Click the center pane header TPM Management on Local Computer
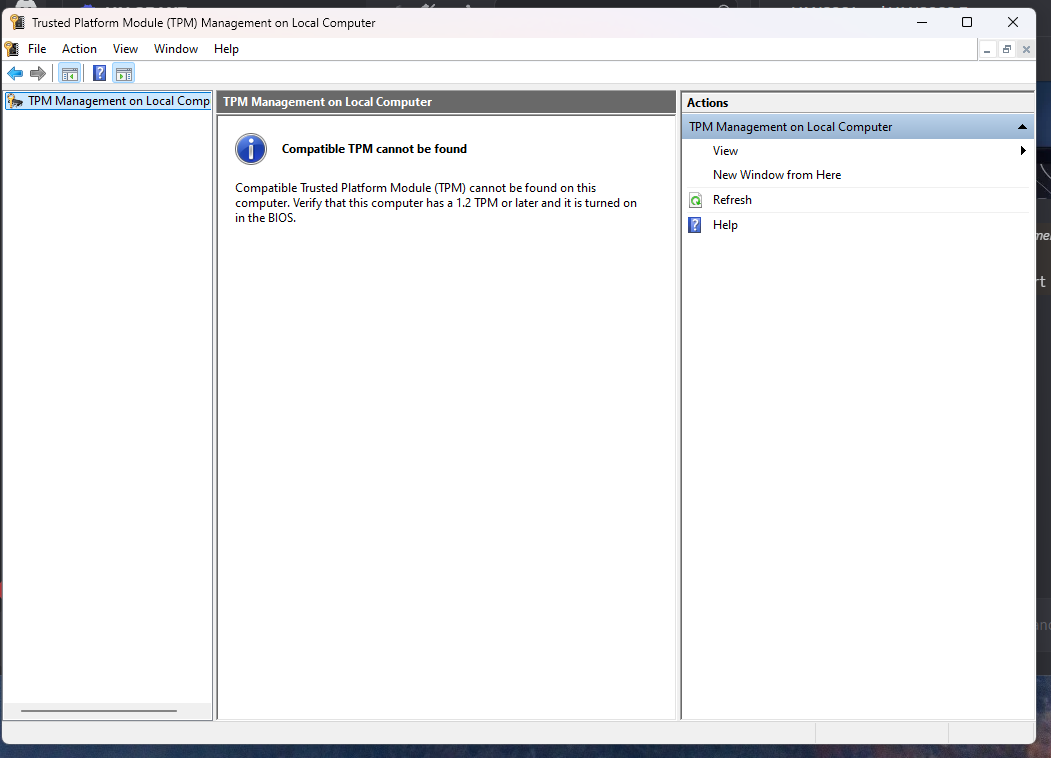 tap(446, 102)
